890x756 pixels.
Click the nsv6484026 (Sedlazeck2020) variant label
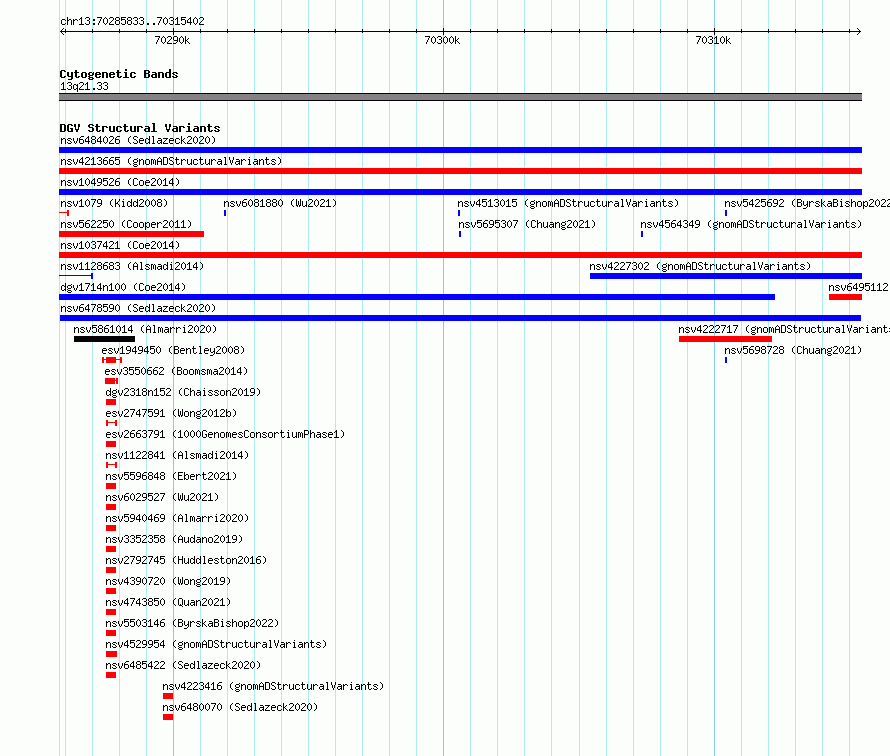(138, 140)
